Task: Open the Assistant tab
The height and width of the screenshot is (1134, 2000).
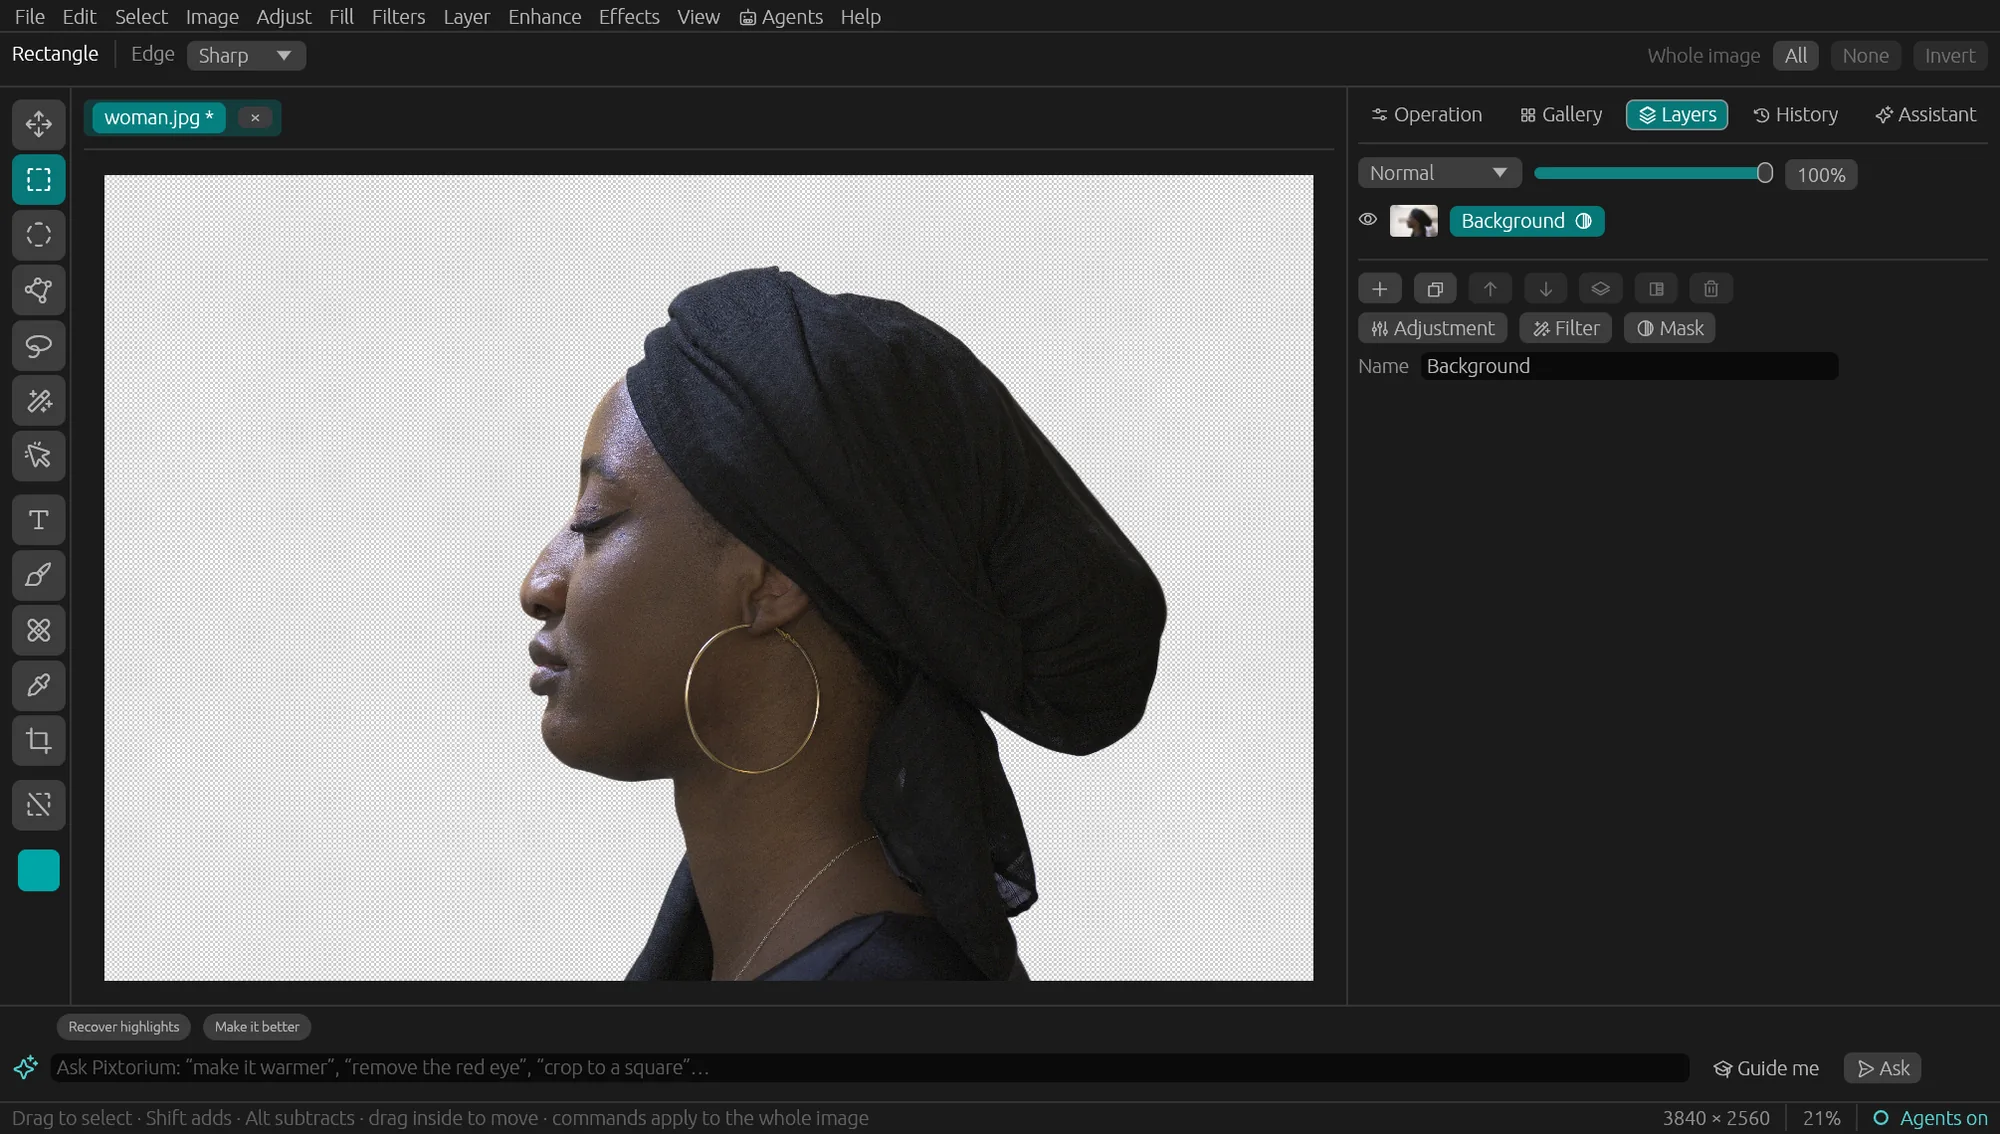Action: point(1926,115)
